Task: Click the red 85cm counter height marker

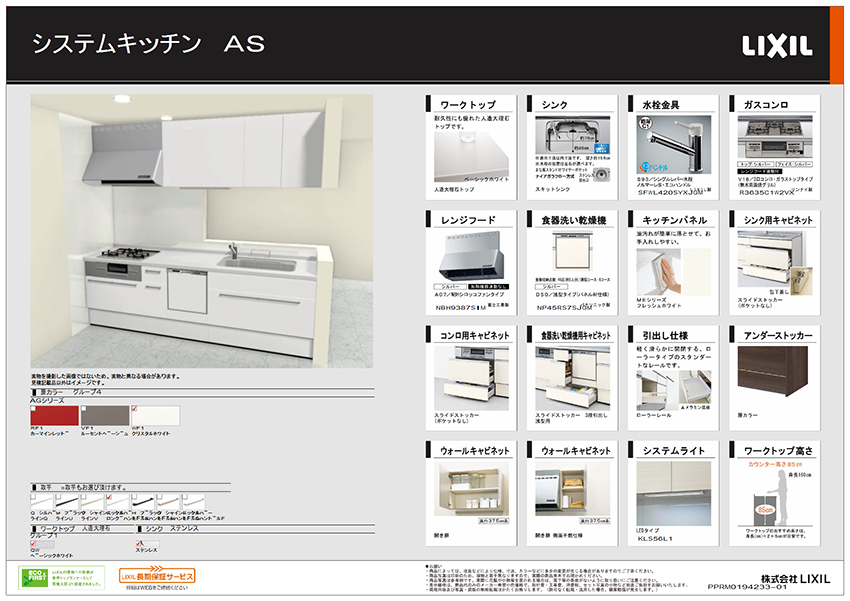Action: click(764, 510)
